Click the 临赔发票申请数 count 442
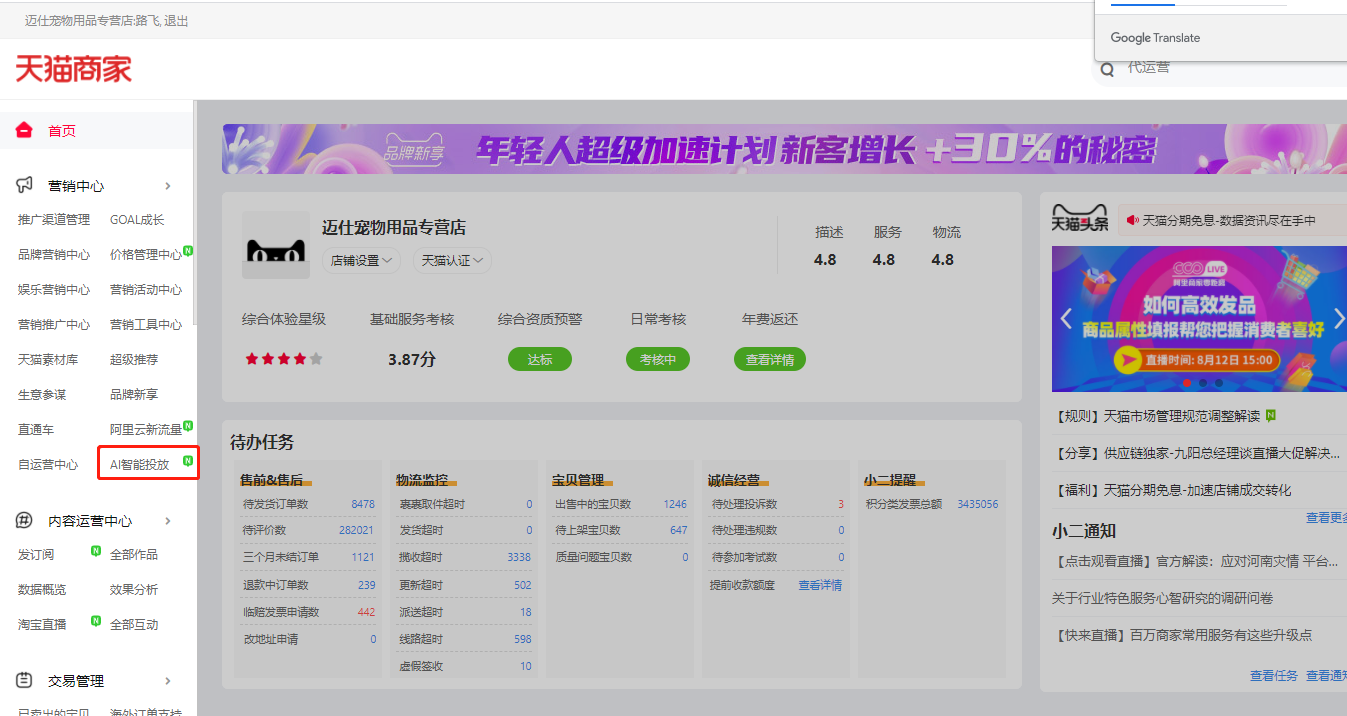 coord(366,612)
